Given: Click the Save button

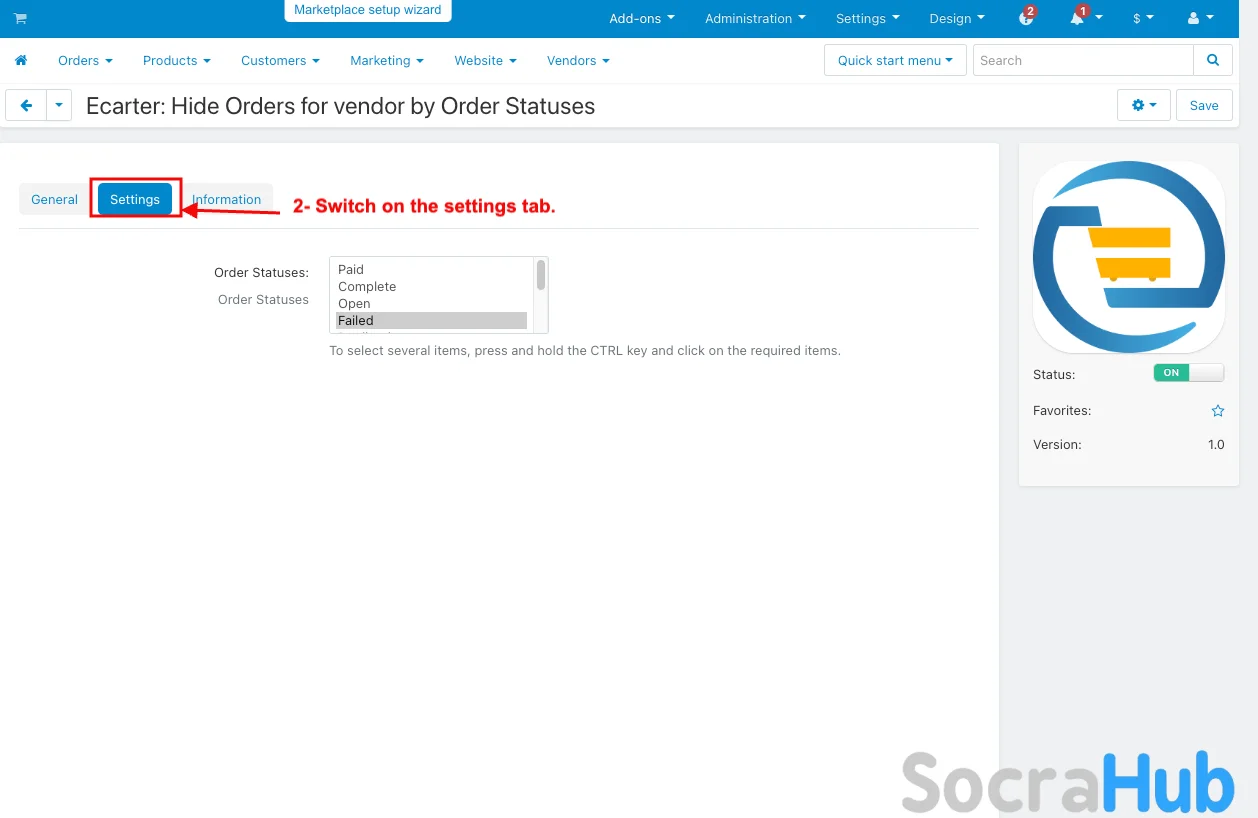Looking at the screenshot, I should (x=1204, y=105).
